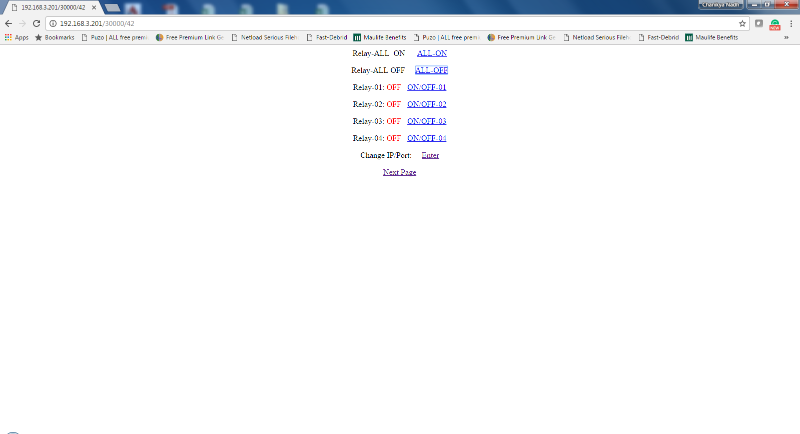Open the Bookmarks folder in bookmarks bar
This screenshot has width=800, height=434.
pyautogui.click(x=55, y=37)
